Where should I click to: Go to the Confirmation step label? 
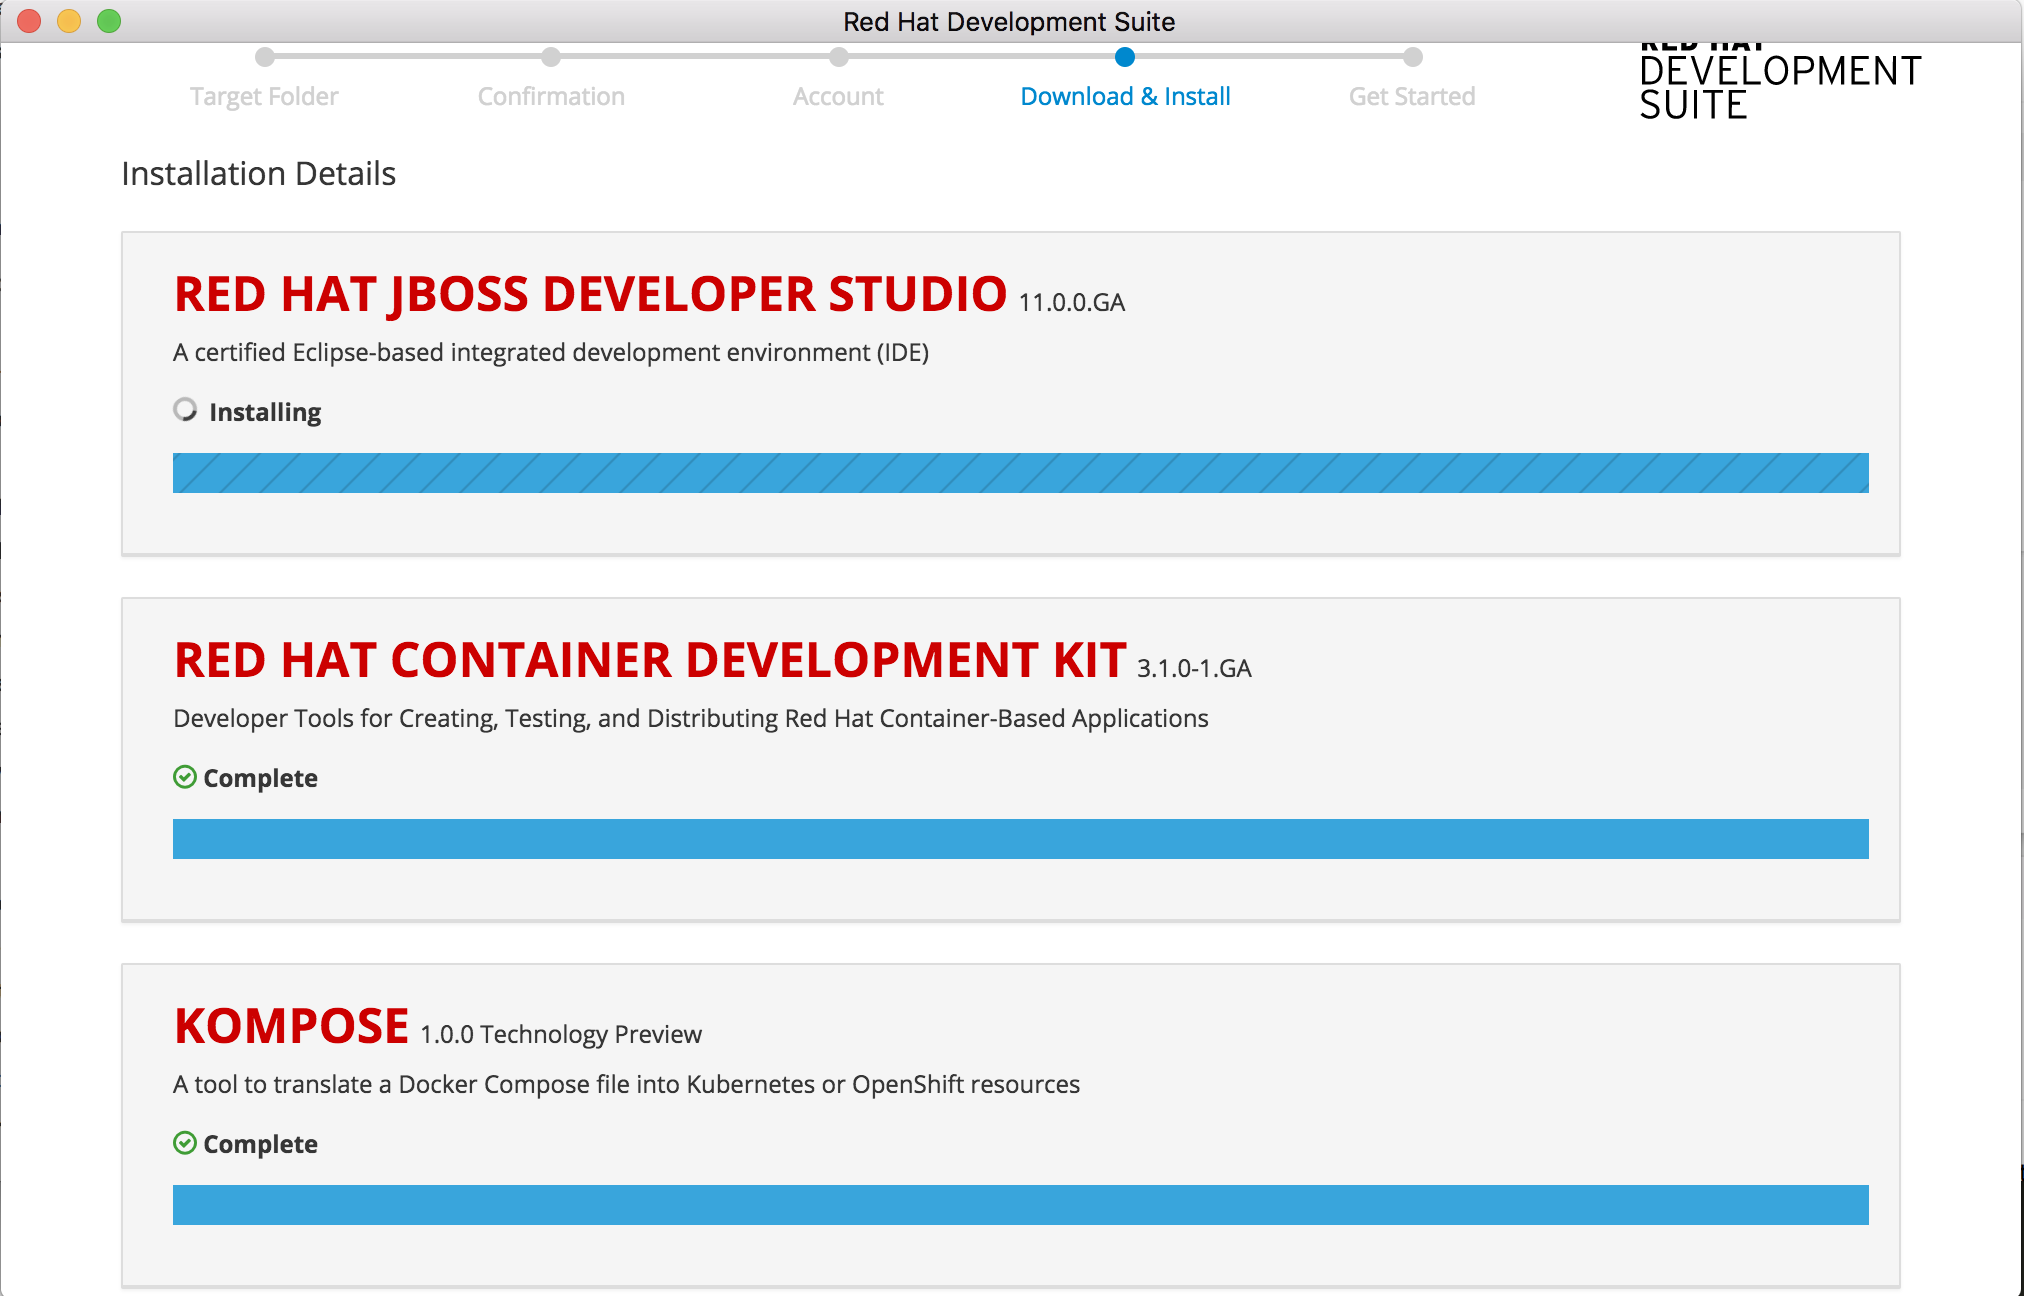click(x=551, y=97)
